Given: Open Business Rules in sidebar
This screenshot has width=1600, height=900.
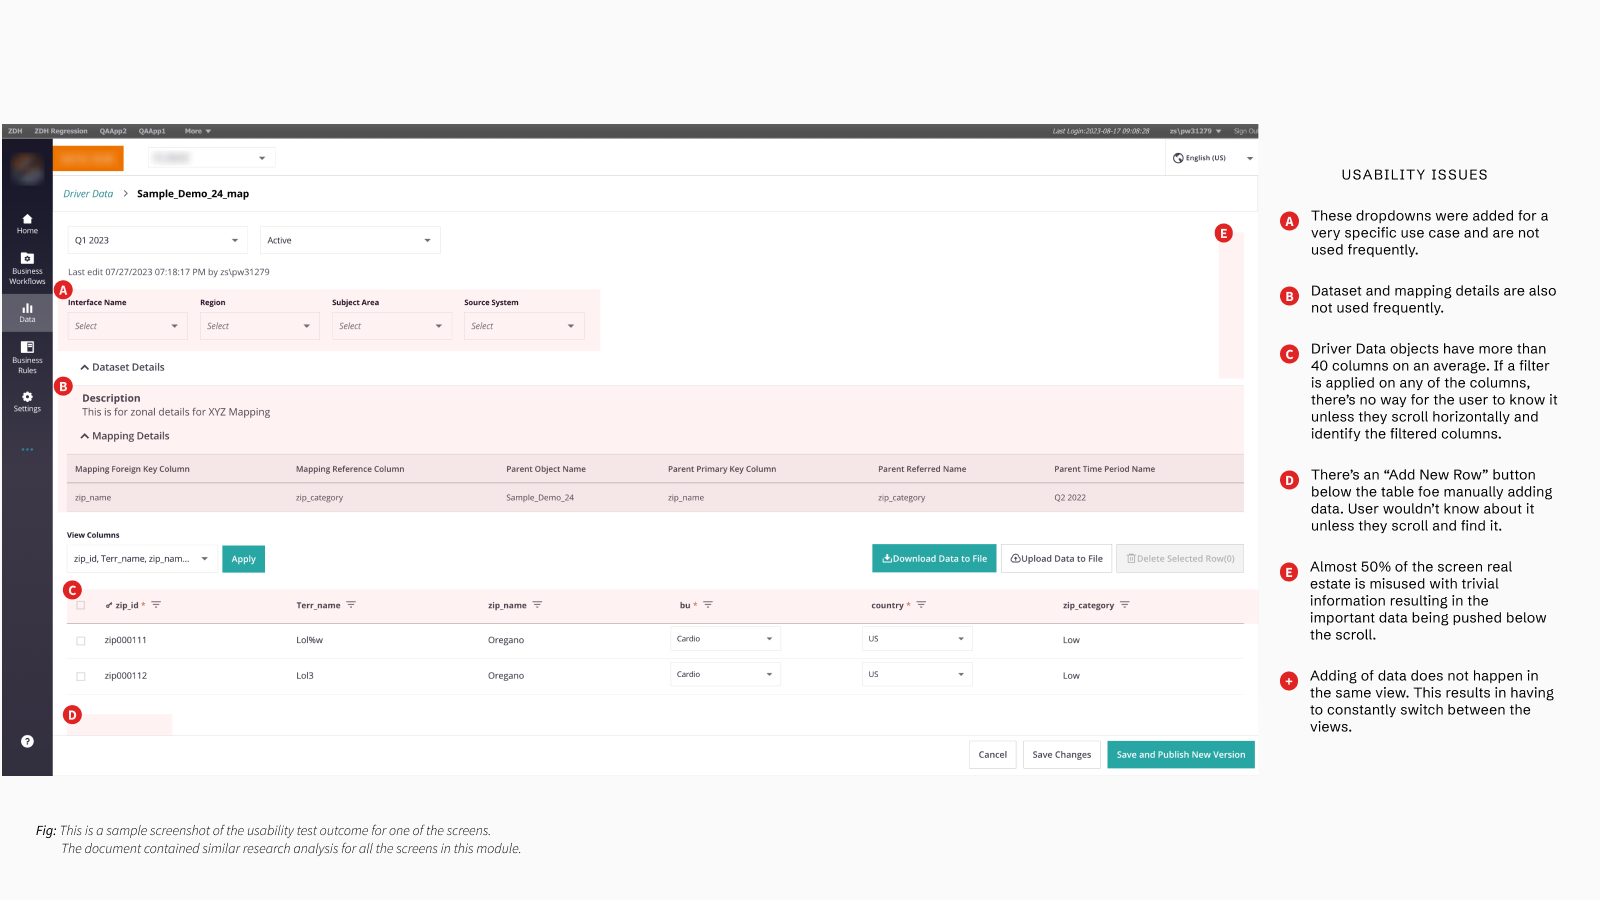Looking at the screenshot, I should point(27,358).
